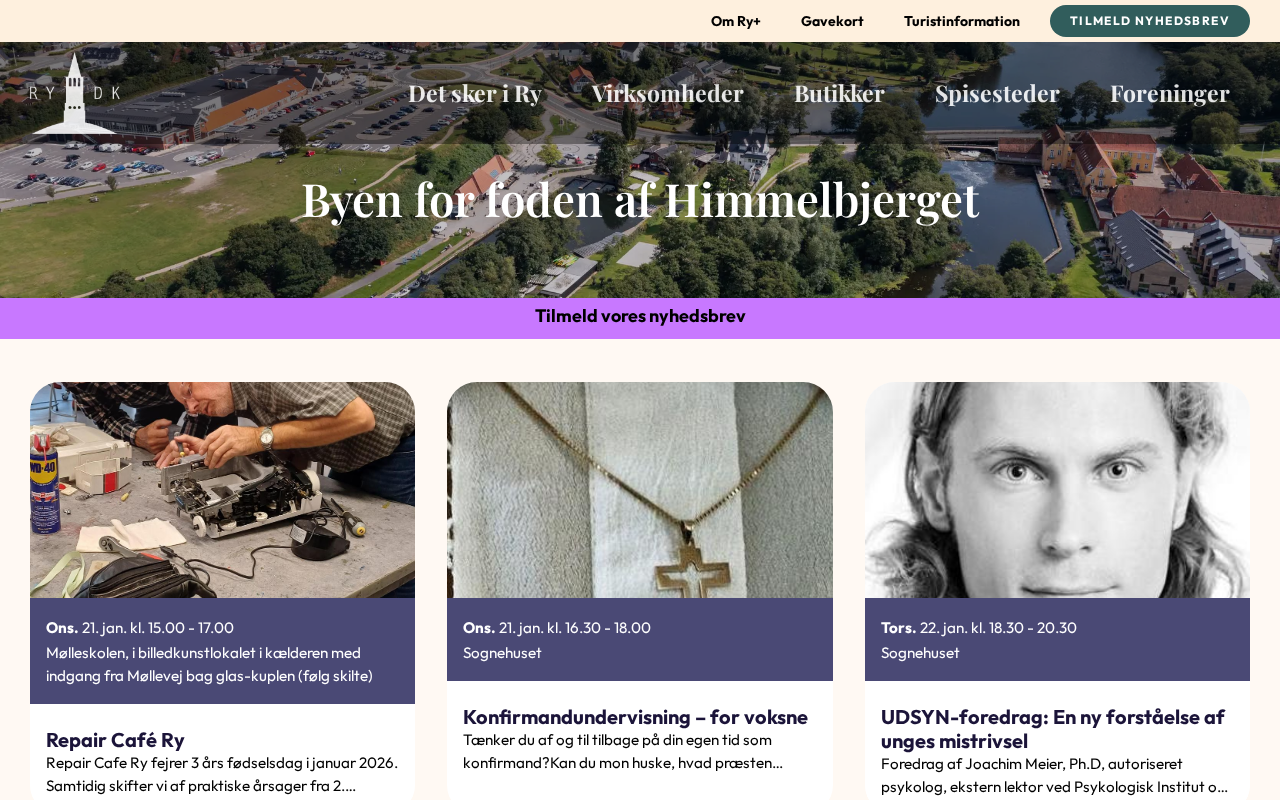Navigate to Spisesteder

click(997, 93)
